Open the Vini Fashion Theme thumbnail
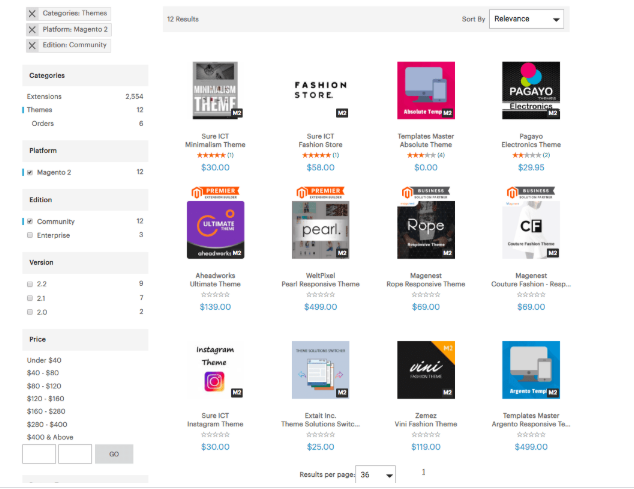This screenshot has width=634, height=489. (x=426, y=370)
